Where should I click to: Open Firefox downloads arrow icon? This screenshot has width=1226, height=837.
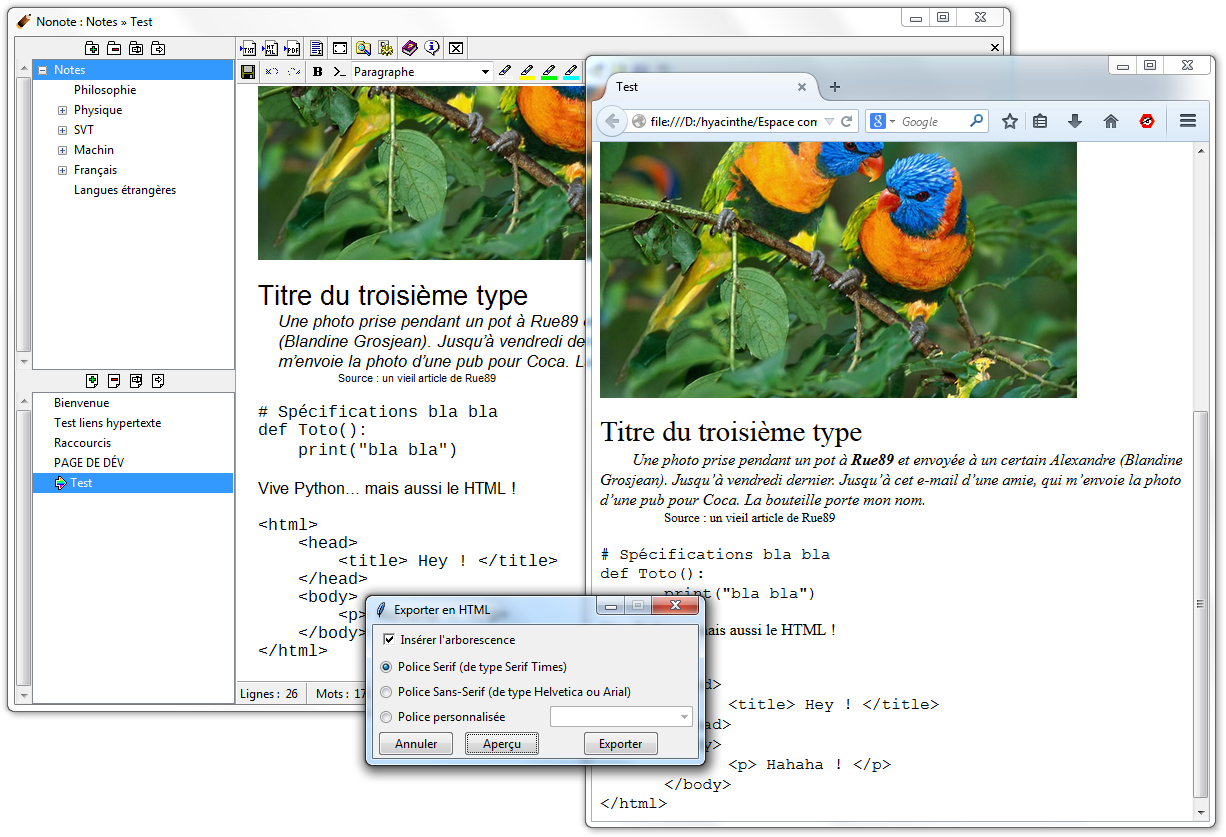[1075, 121]
